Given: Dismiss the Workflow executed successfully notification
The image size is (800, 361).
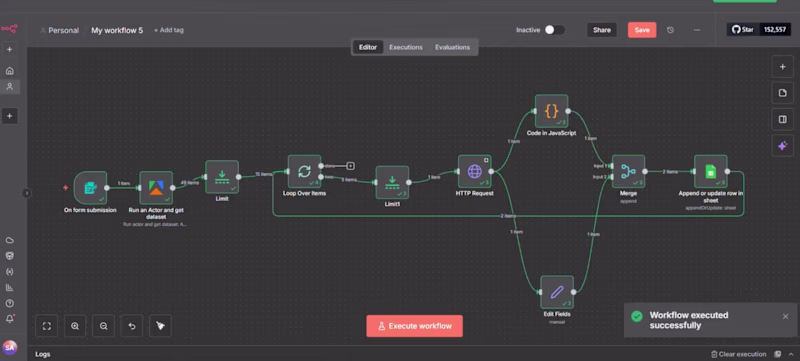Looking at the screenshot, I should tap(785, 317).
